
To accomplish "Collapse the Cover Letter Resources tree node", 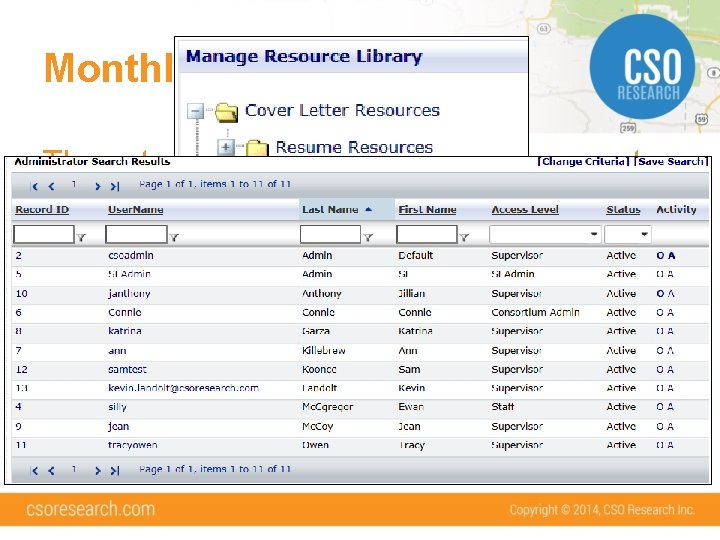I will pos(195,111).
